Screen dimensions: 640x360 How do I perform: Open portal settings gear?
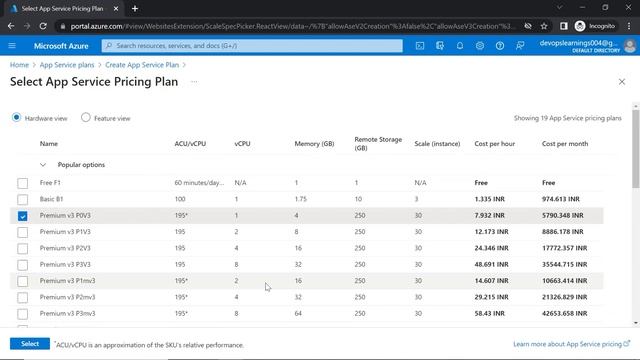(x=480, y=46)
